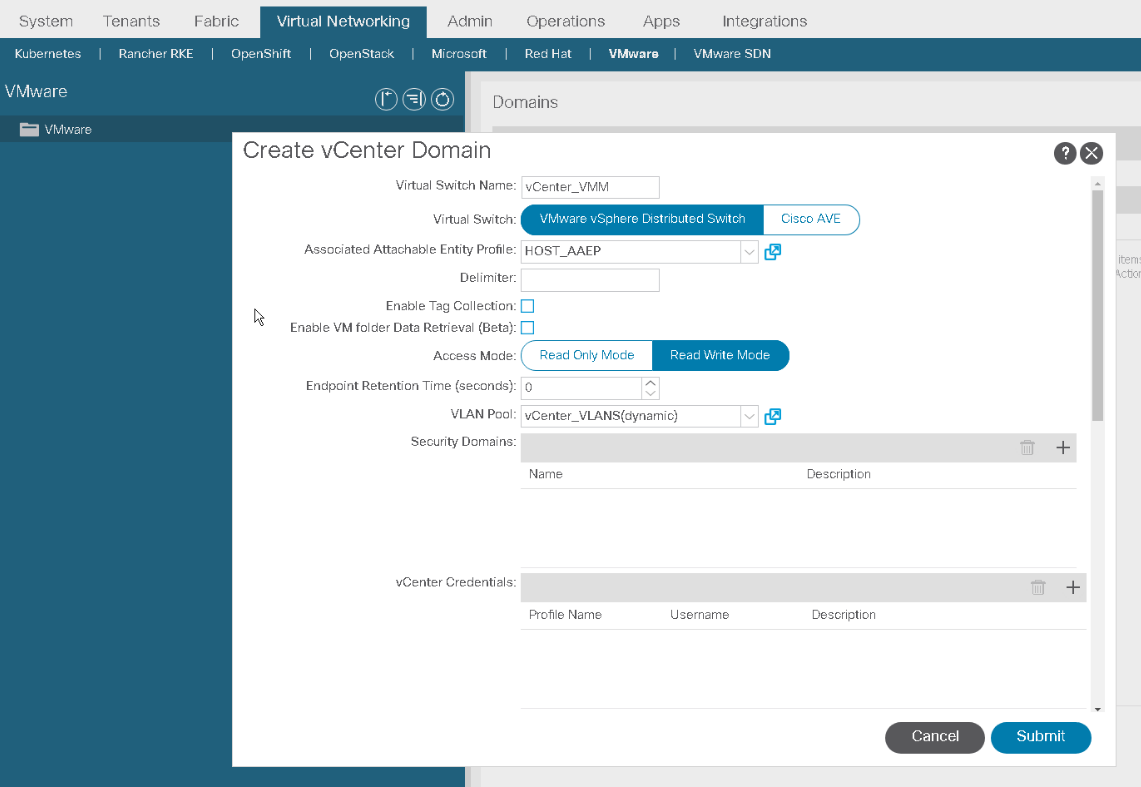Choose Read Only Mode access
Screen dimensions: 1141x787
(587, 355)
